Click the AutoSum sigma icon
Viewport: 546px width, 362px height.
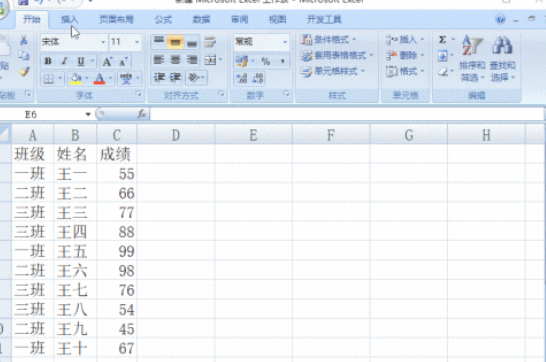[x=442, y=40]
